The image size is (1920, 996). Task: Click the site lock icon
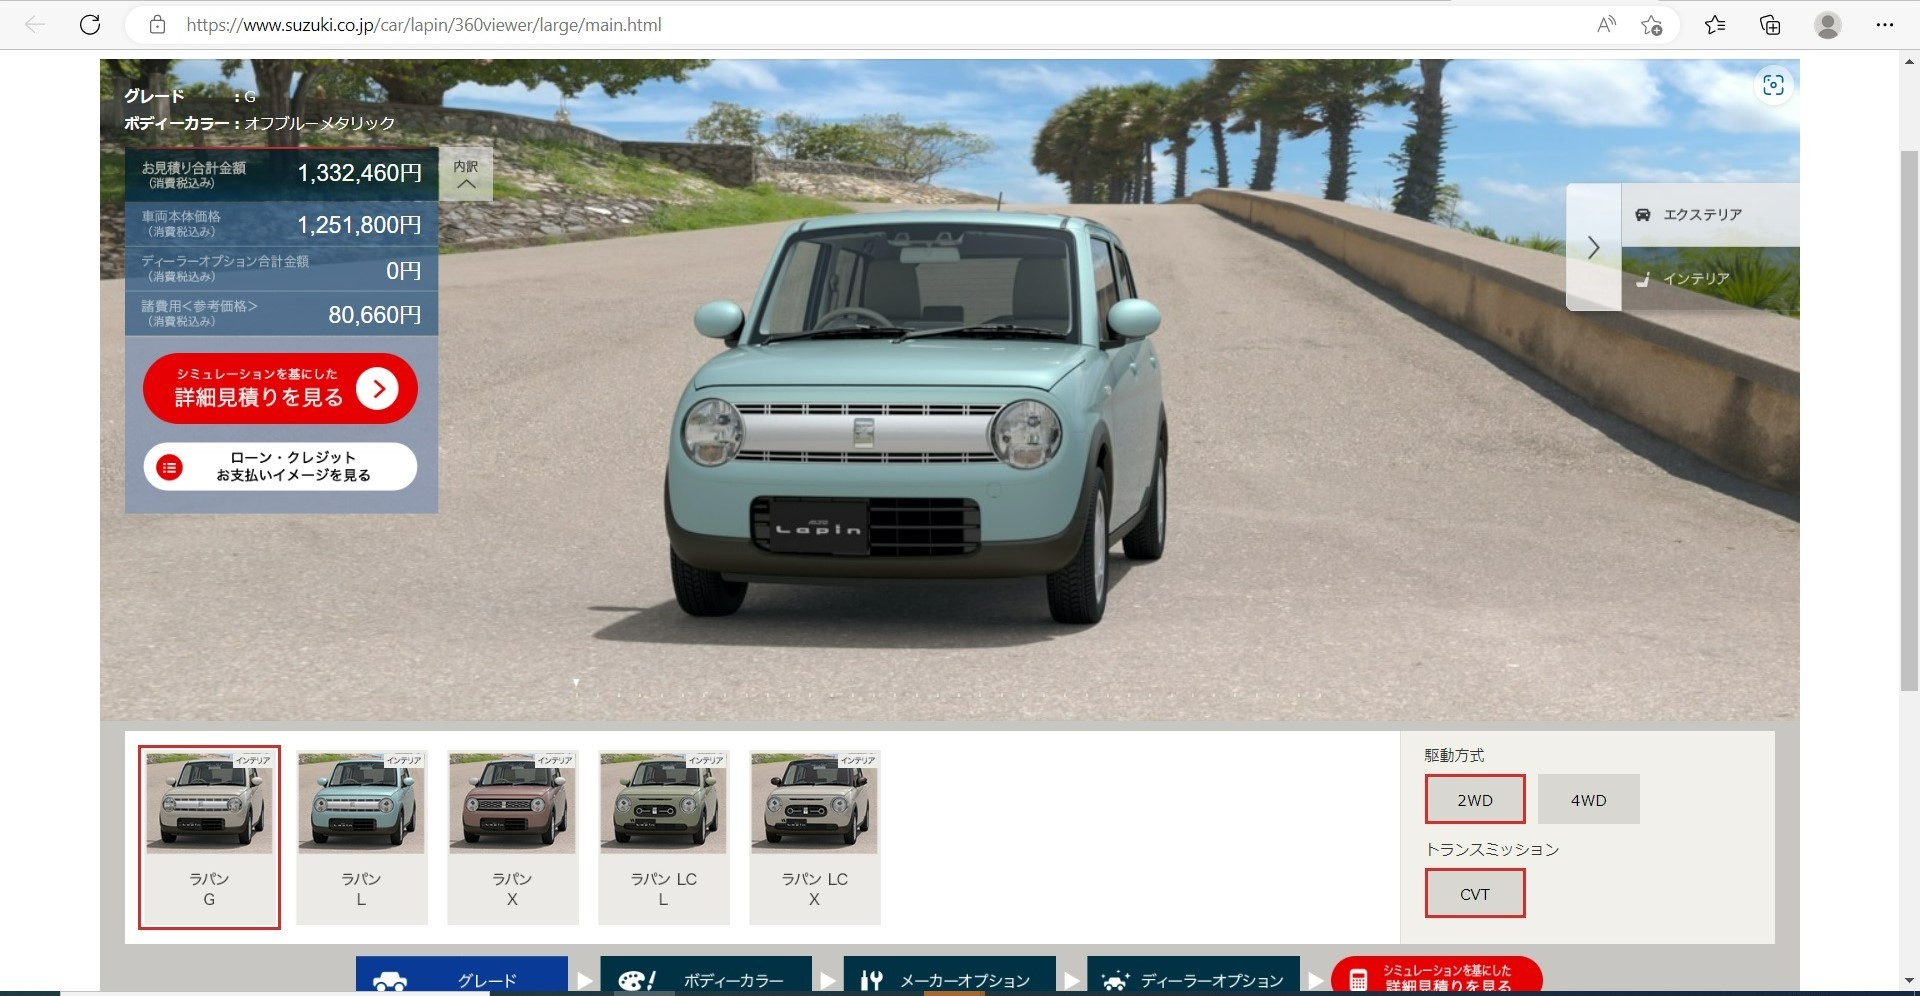(x=157, y=25)
